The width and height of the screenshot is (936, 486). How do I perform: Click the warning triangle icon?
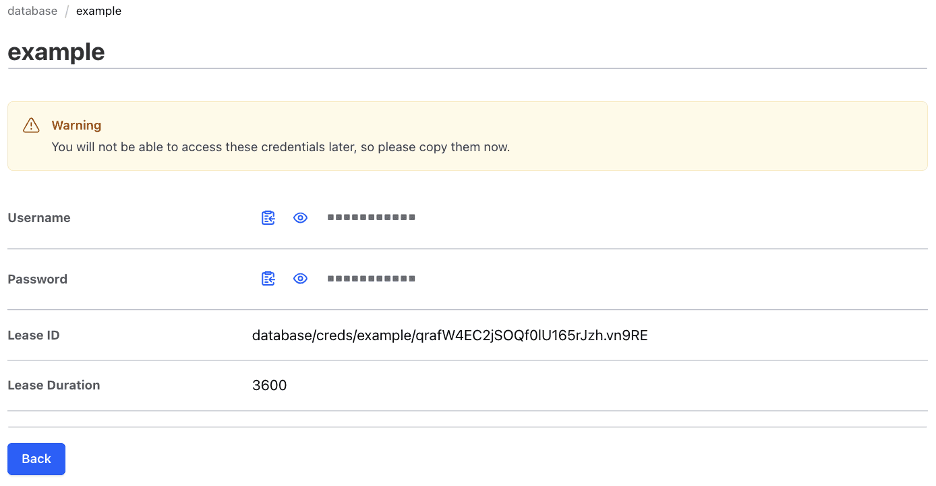(31, 126)
